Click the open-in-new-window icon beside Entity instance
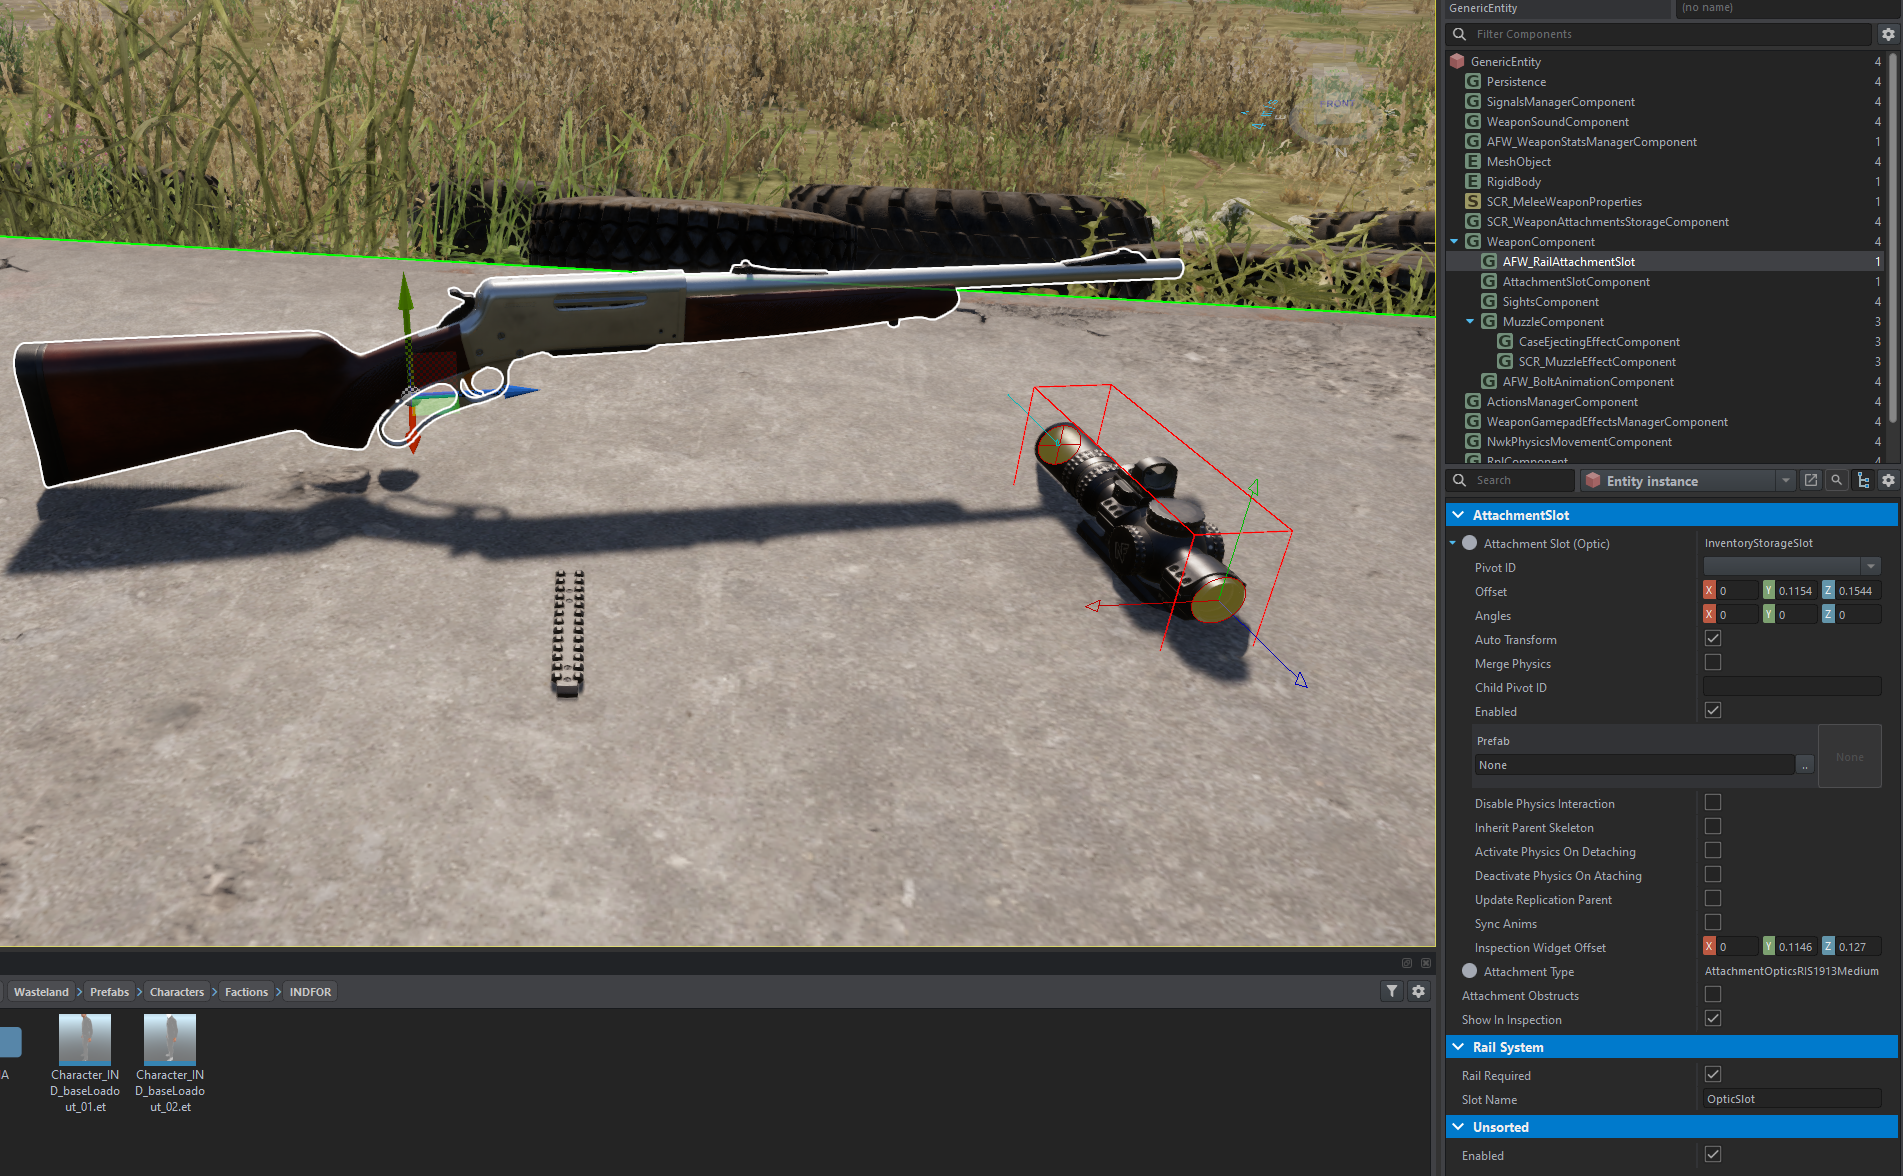Image resolution: width=1903 pixels, height=1176 pixels. coord(1810,481)
